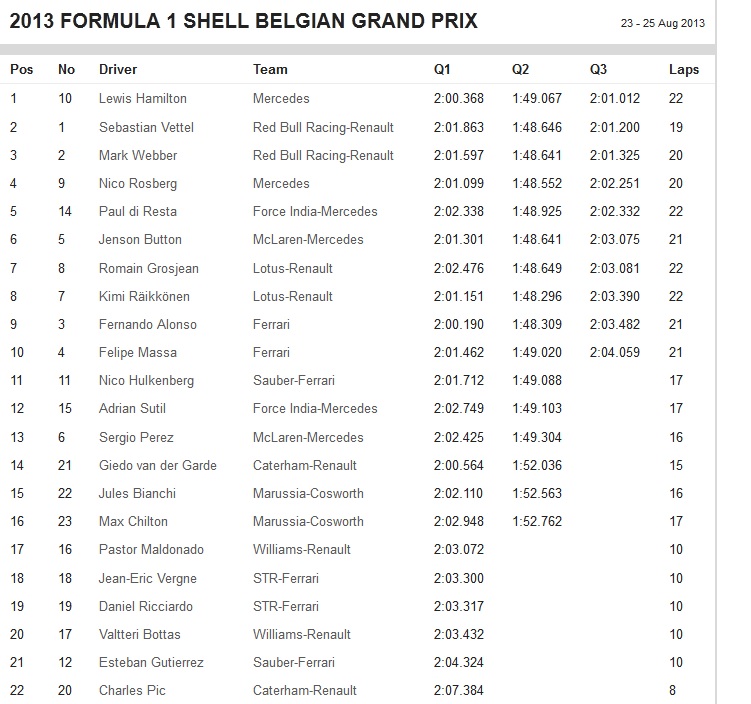Screen dimensions: 751x704
Task: Click Kimi Räikkönen's Q2 time 1:48.296
Action: tap(536, 296)
